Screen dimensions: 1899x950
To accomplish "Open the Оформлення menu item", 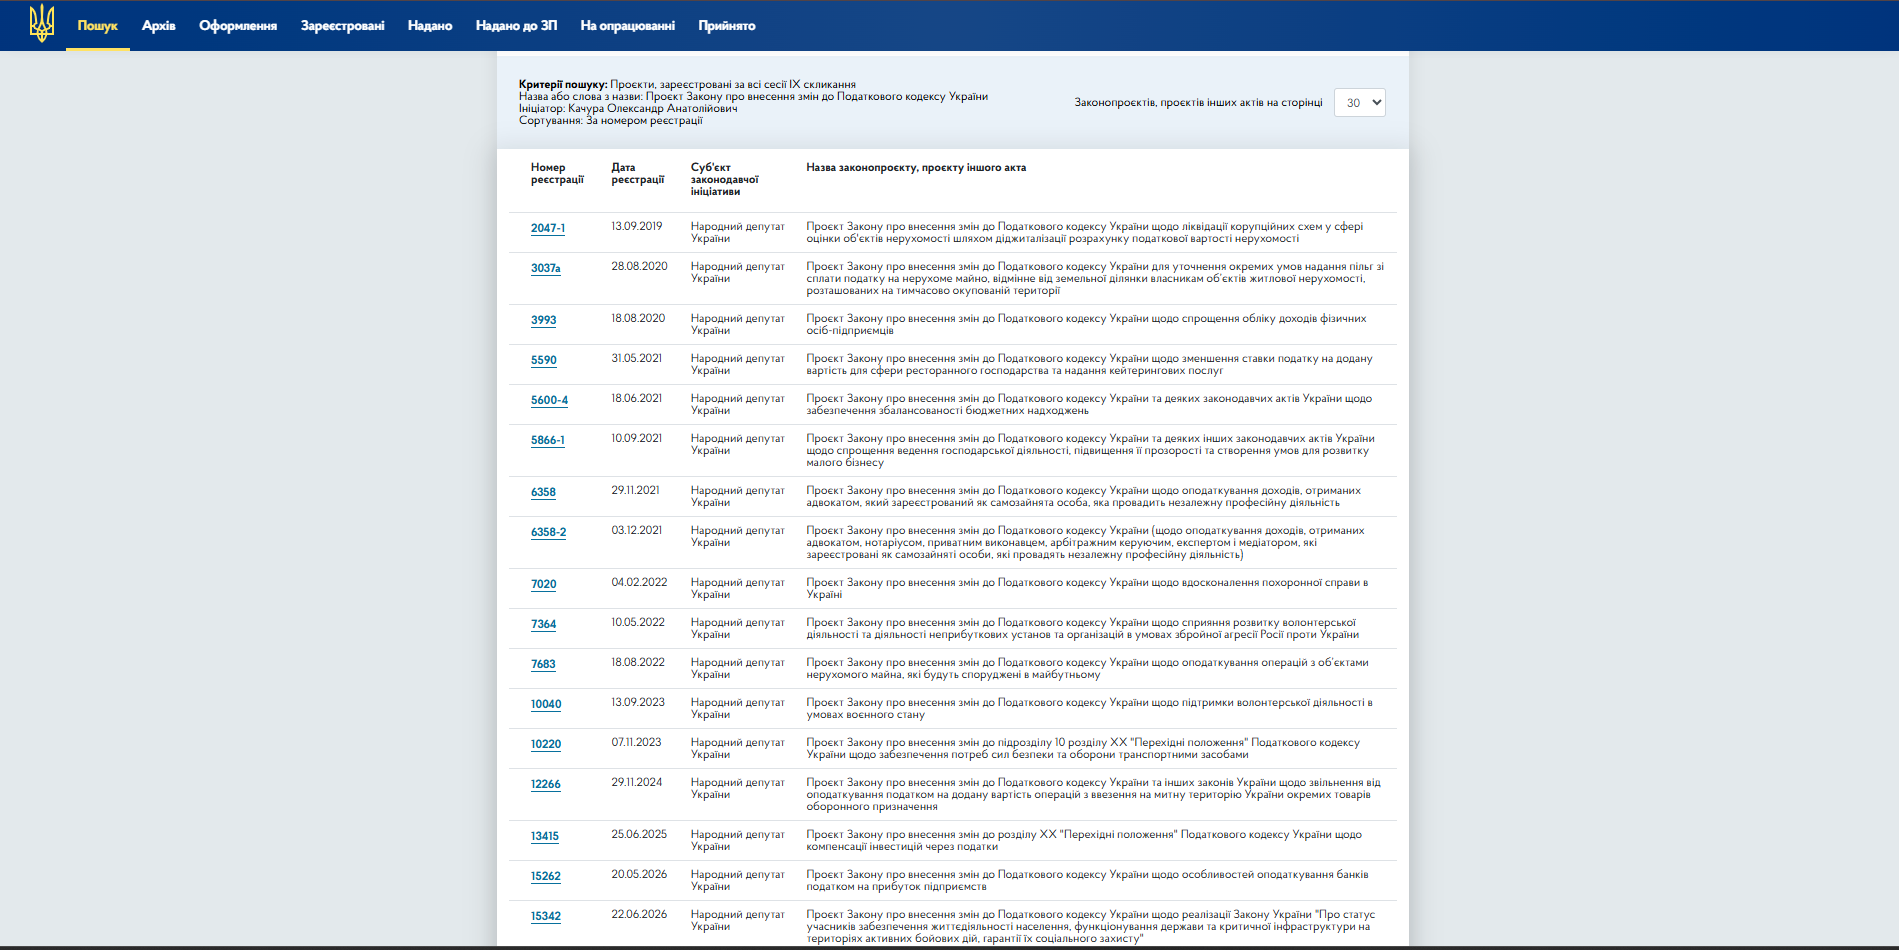I will [238, 26].
